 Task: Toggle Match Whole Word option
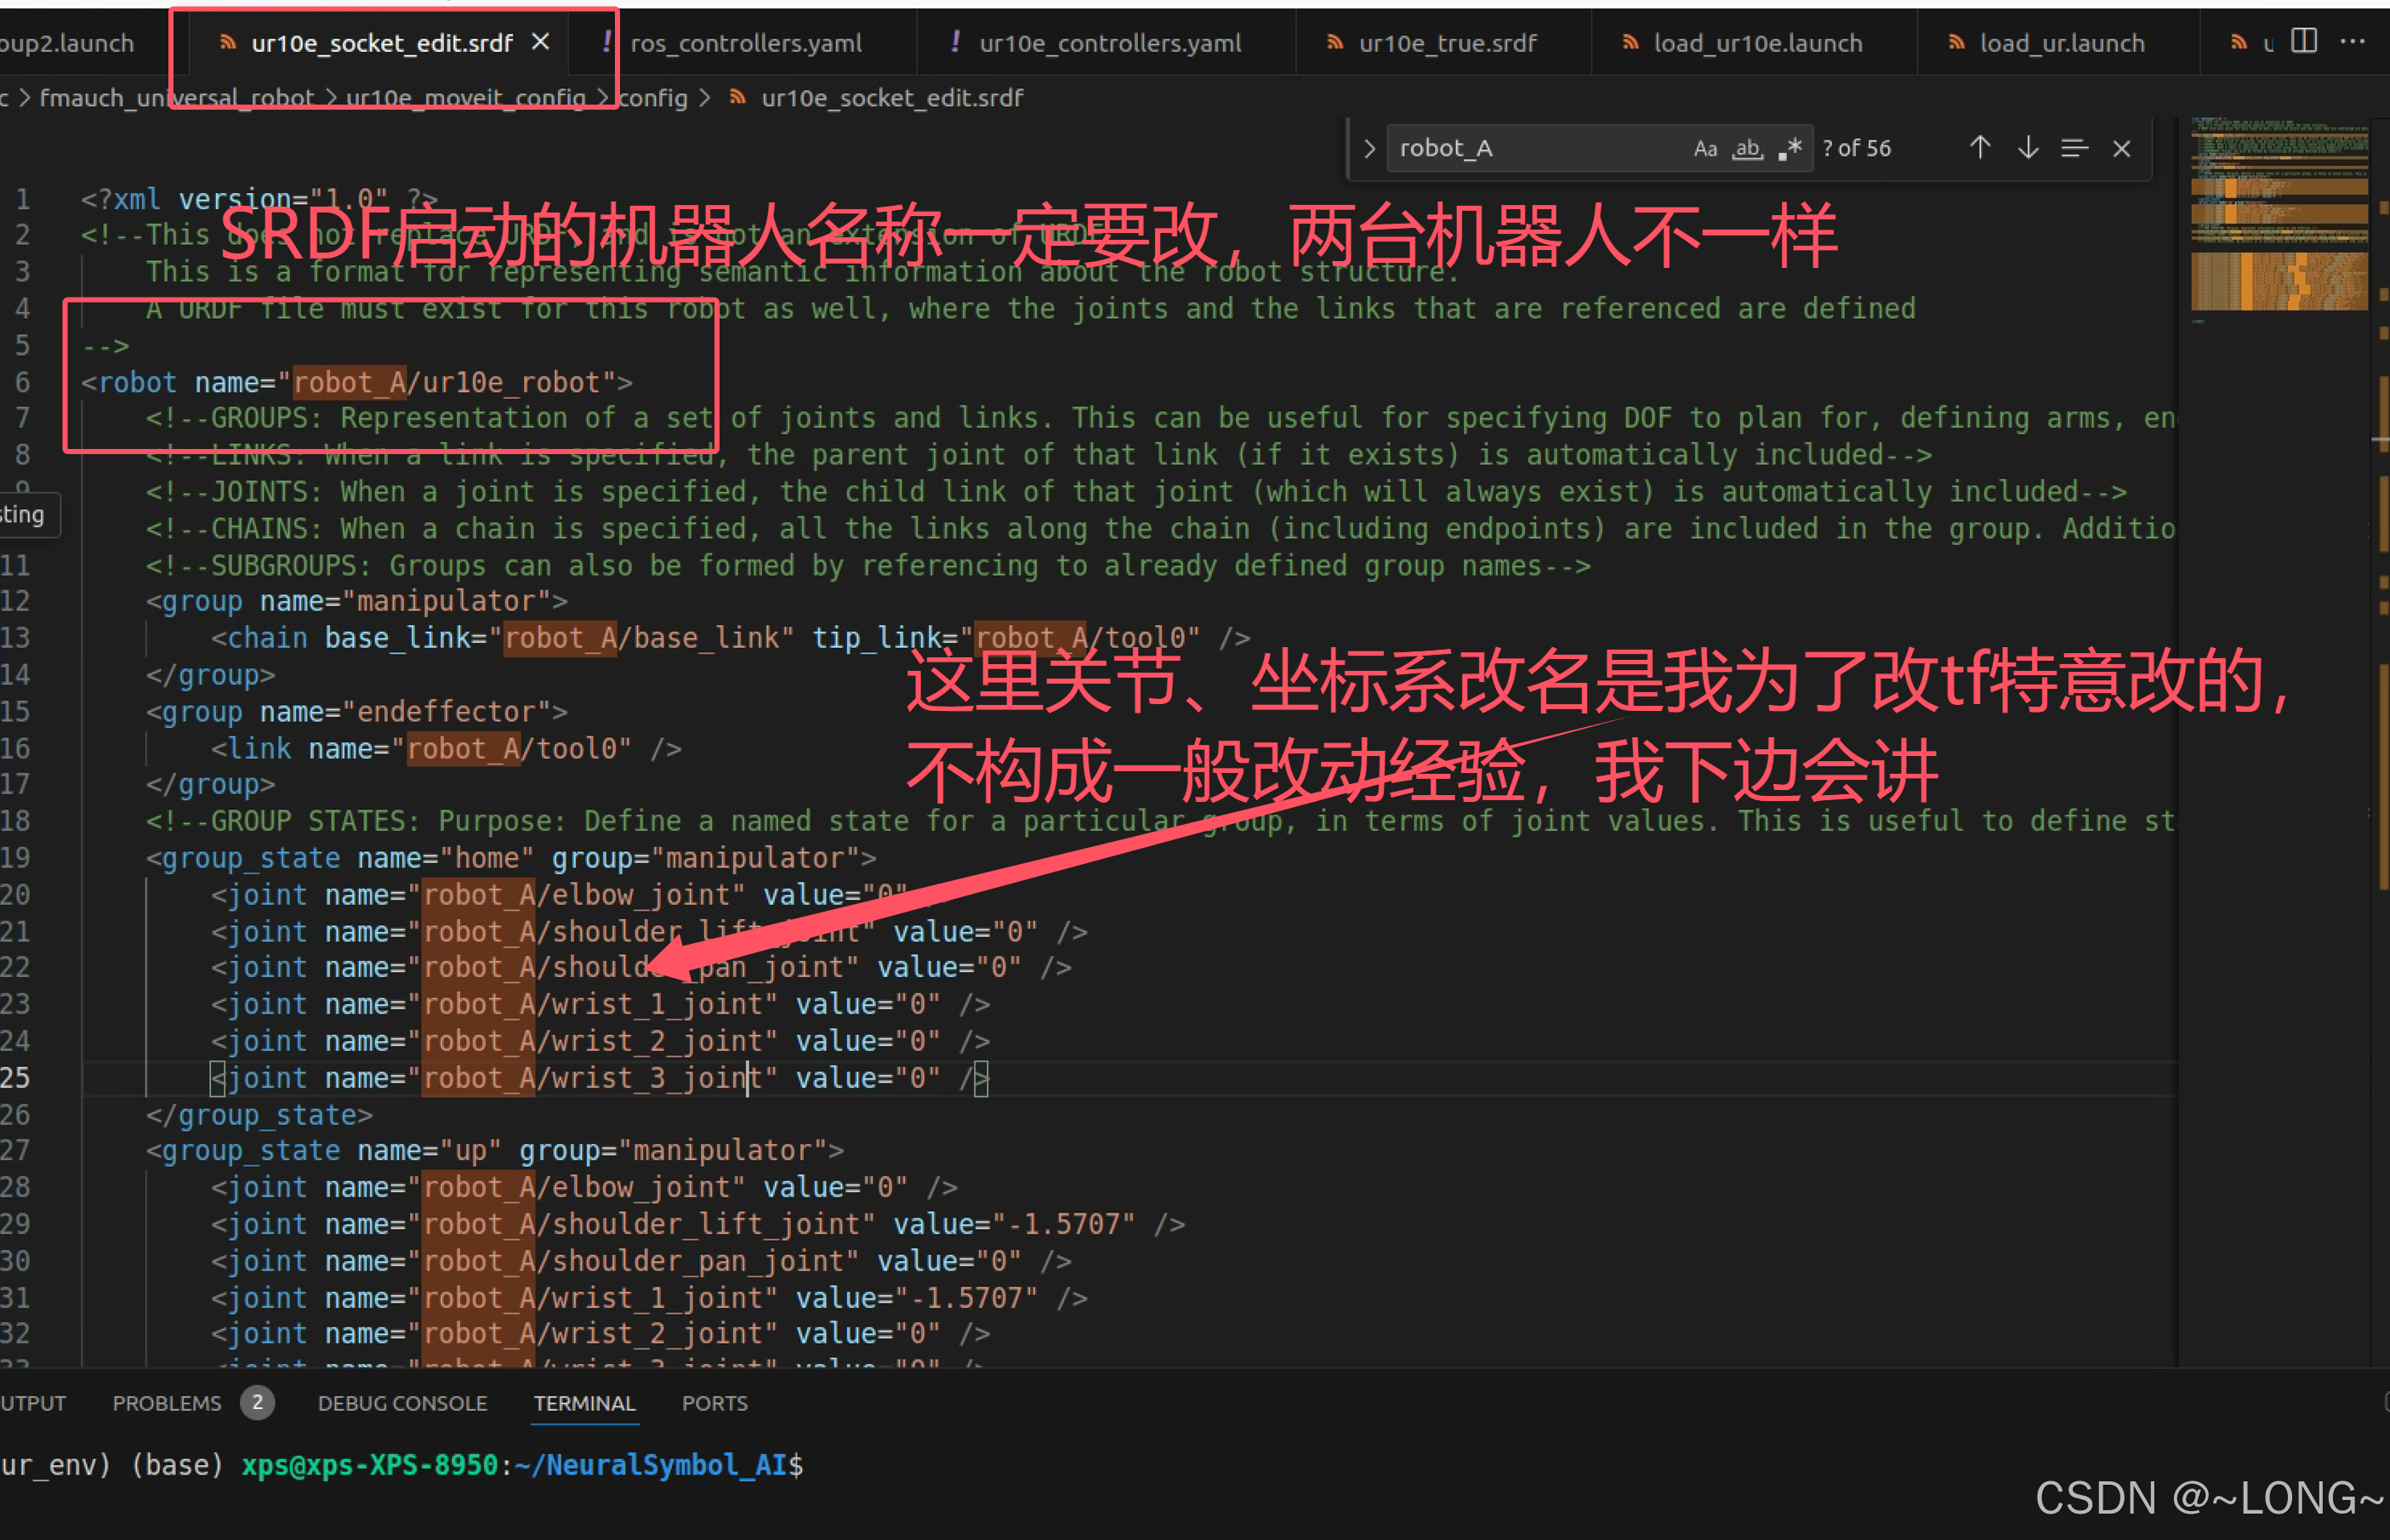[1747, 149]
